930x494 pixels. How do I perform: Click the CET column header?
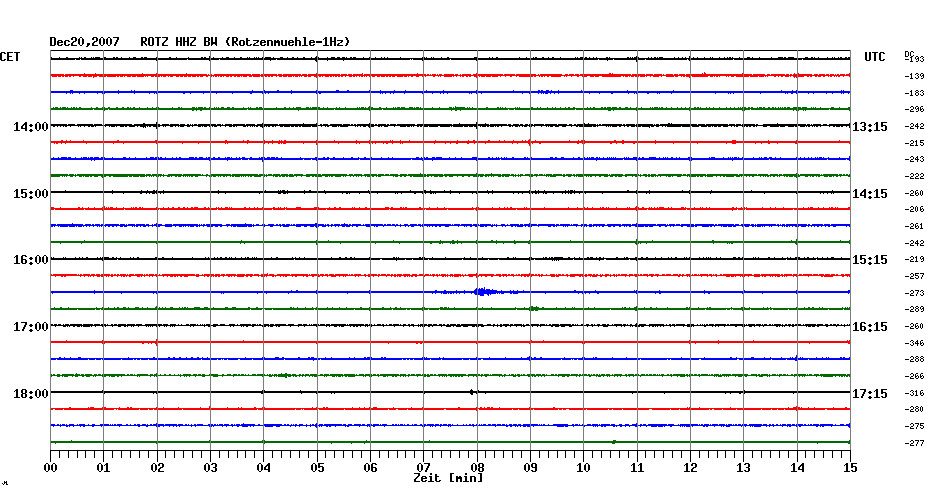[10, 57]
